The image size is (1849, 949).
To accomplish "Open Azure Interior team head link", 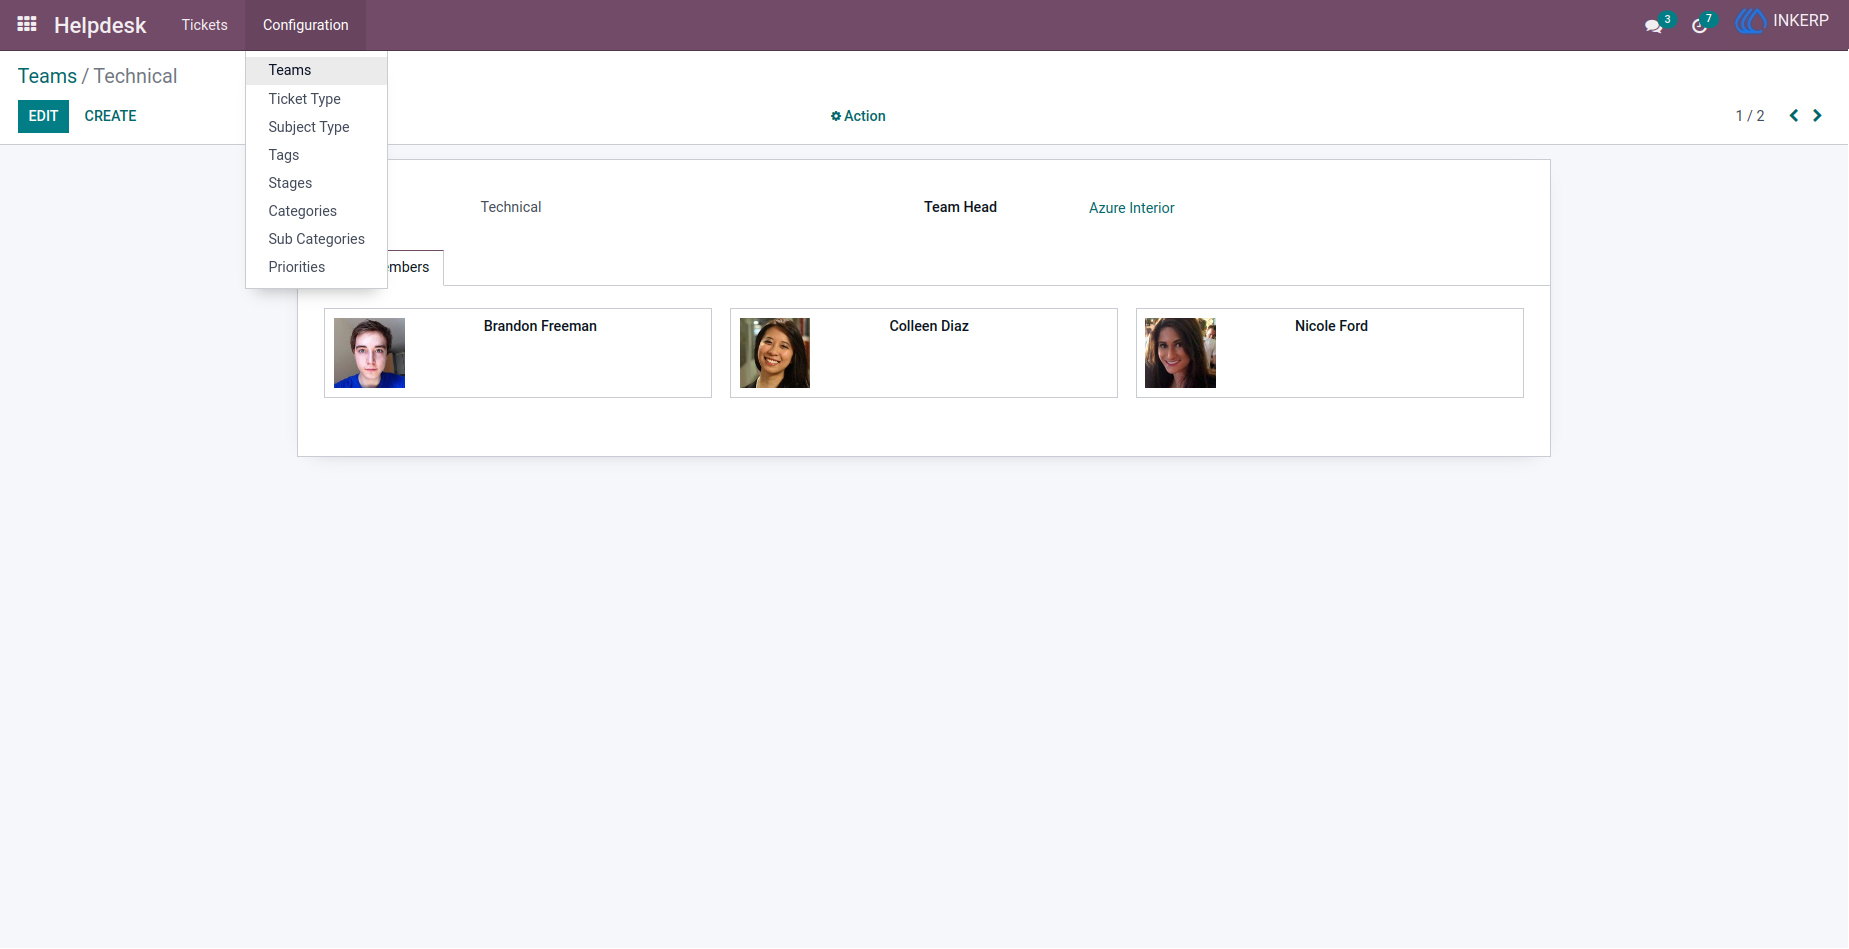I will pyautogui.click(x=1131, y=208).
